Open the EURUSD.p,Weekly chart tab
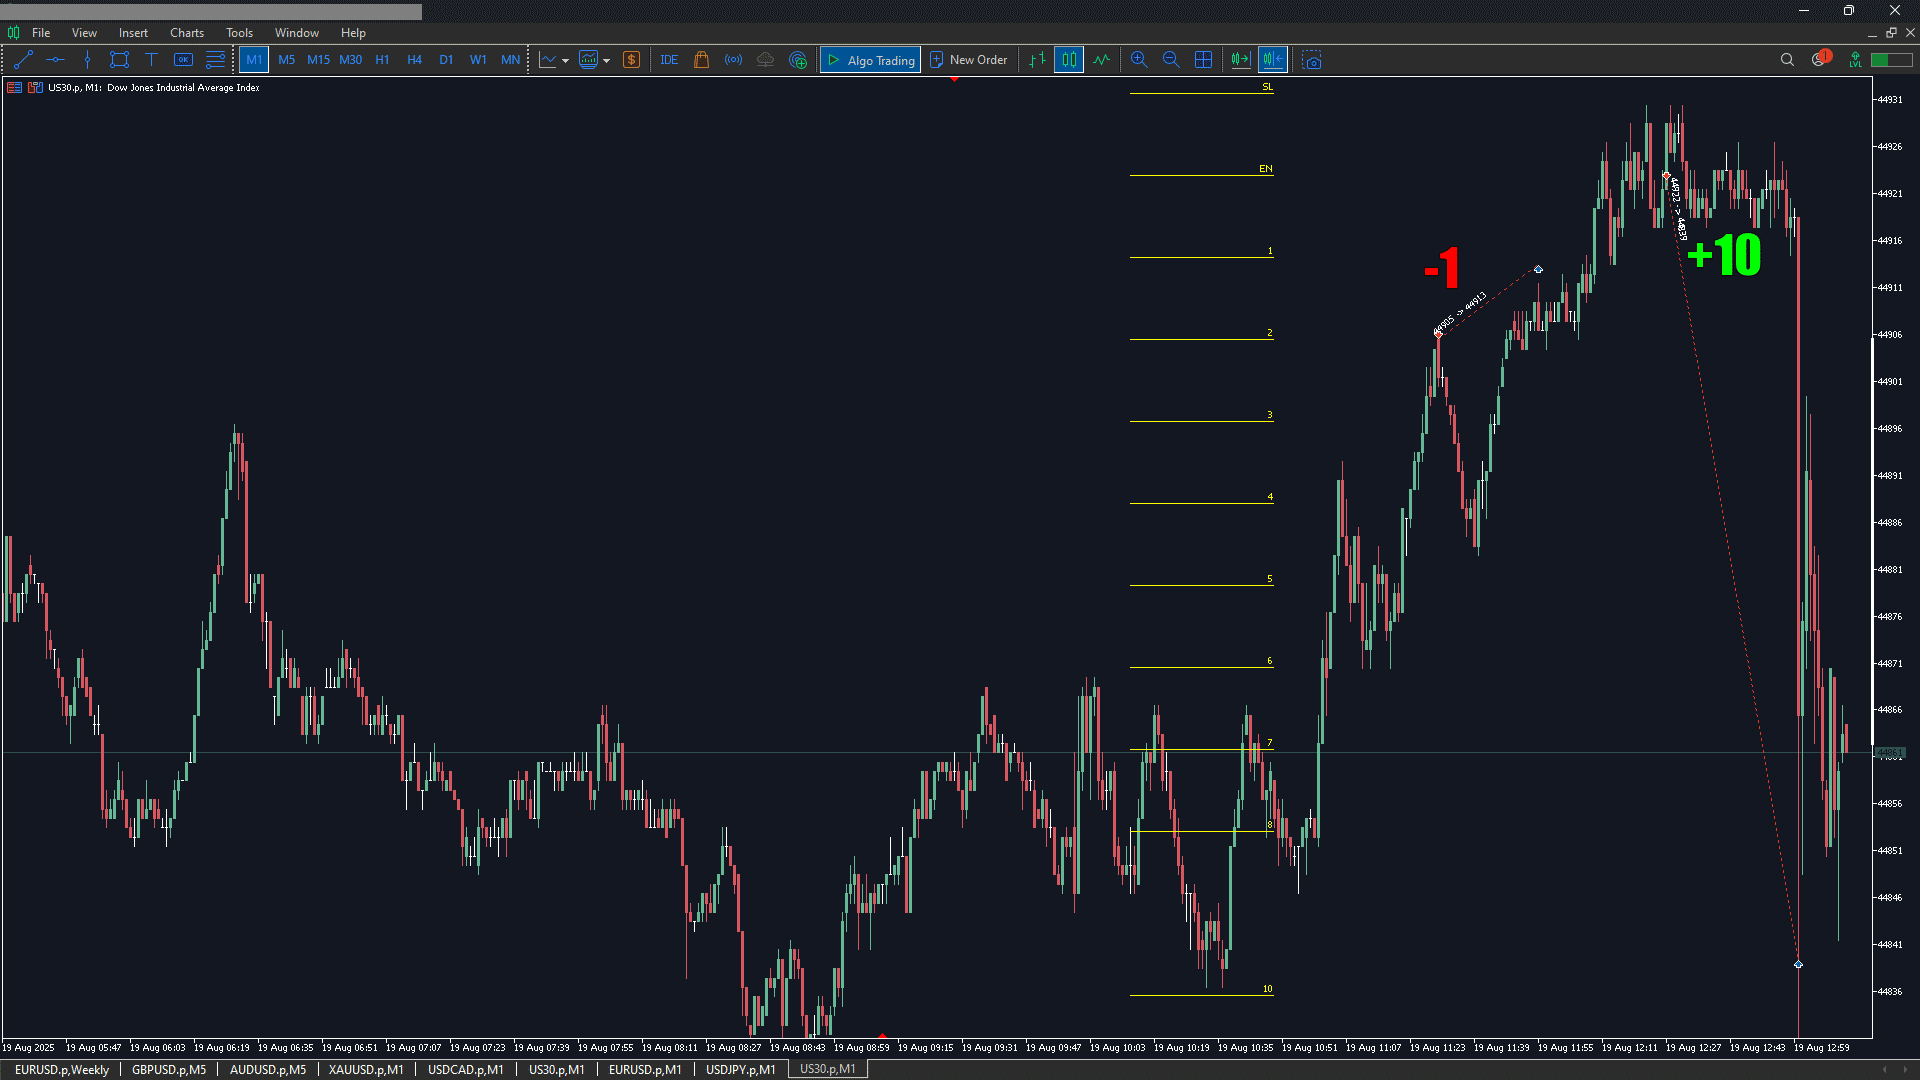The height and width of the screenshot is (1080, 1920). click(62, 1069)
